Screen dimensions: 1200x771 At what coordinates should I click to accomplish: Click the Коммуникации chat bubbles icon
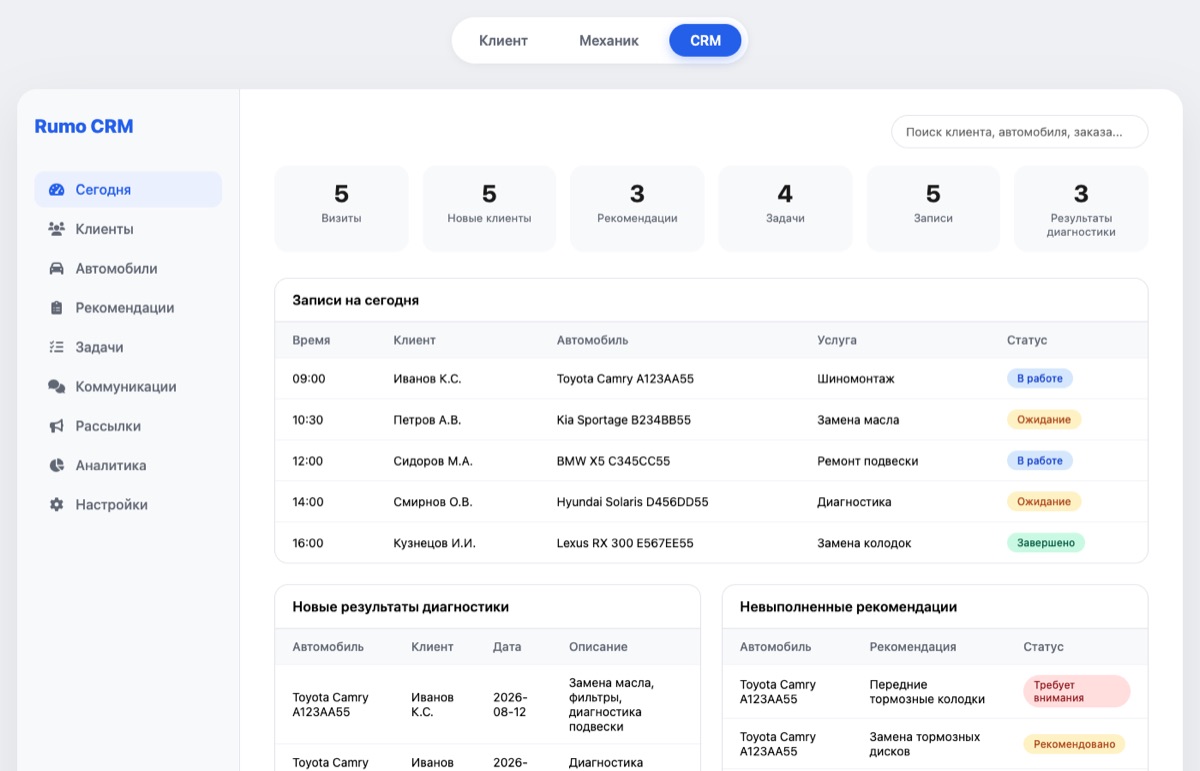[56, 387]
